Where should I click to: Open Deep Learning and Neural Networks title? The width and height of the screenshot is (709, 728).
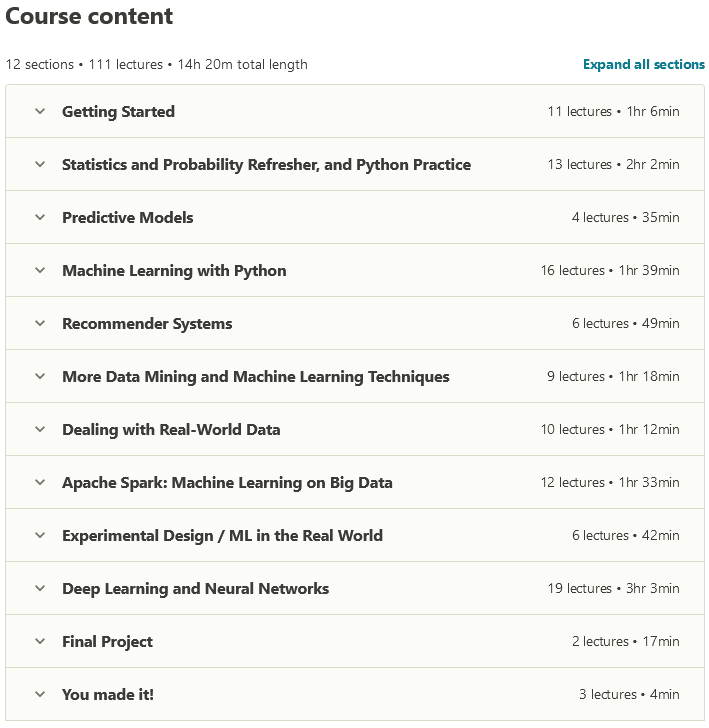tap(195, 588)
